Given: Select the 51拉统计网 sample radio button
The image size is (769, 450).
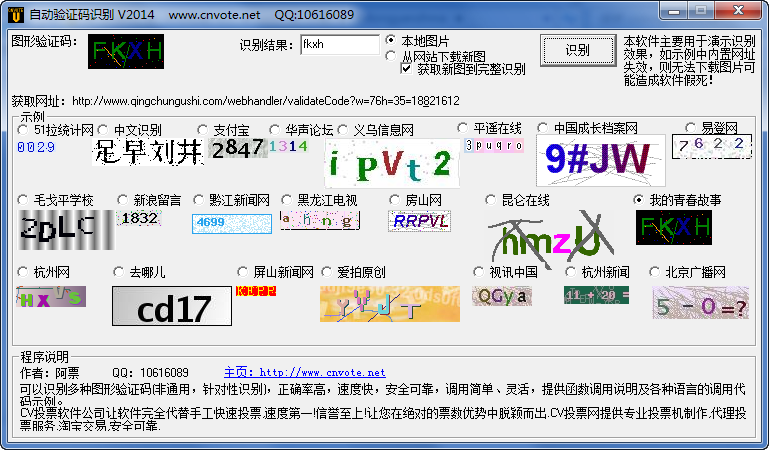Looking at the screenshot, I should (x=24, y=129).
